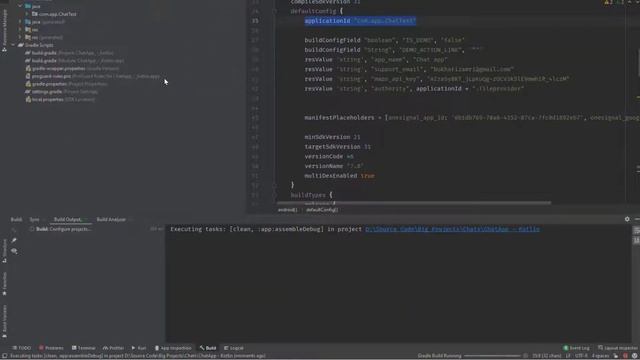
Task: Toggle the eye view filter icon in Build panel
Action: [x=14, y=251]
